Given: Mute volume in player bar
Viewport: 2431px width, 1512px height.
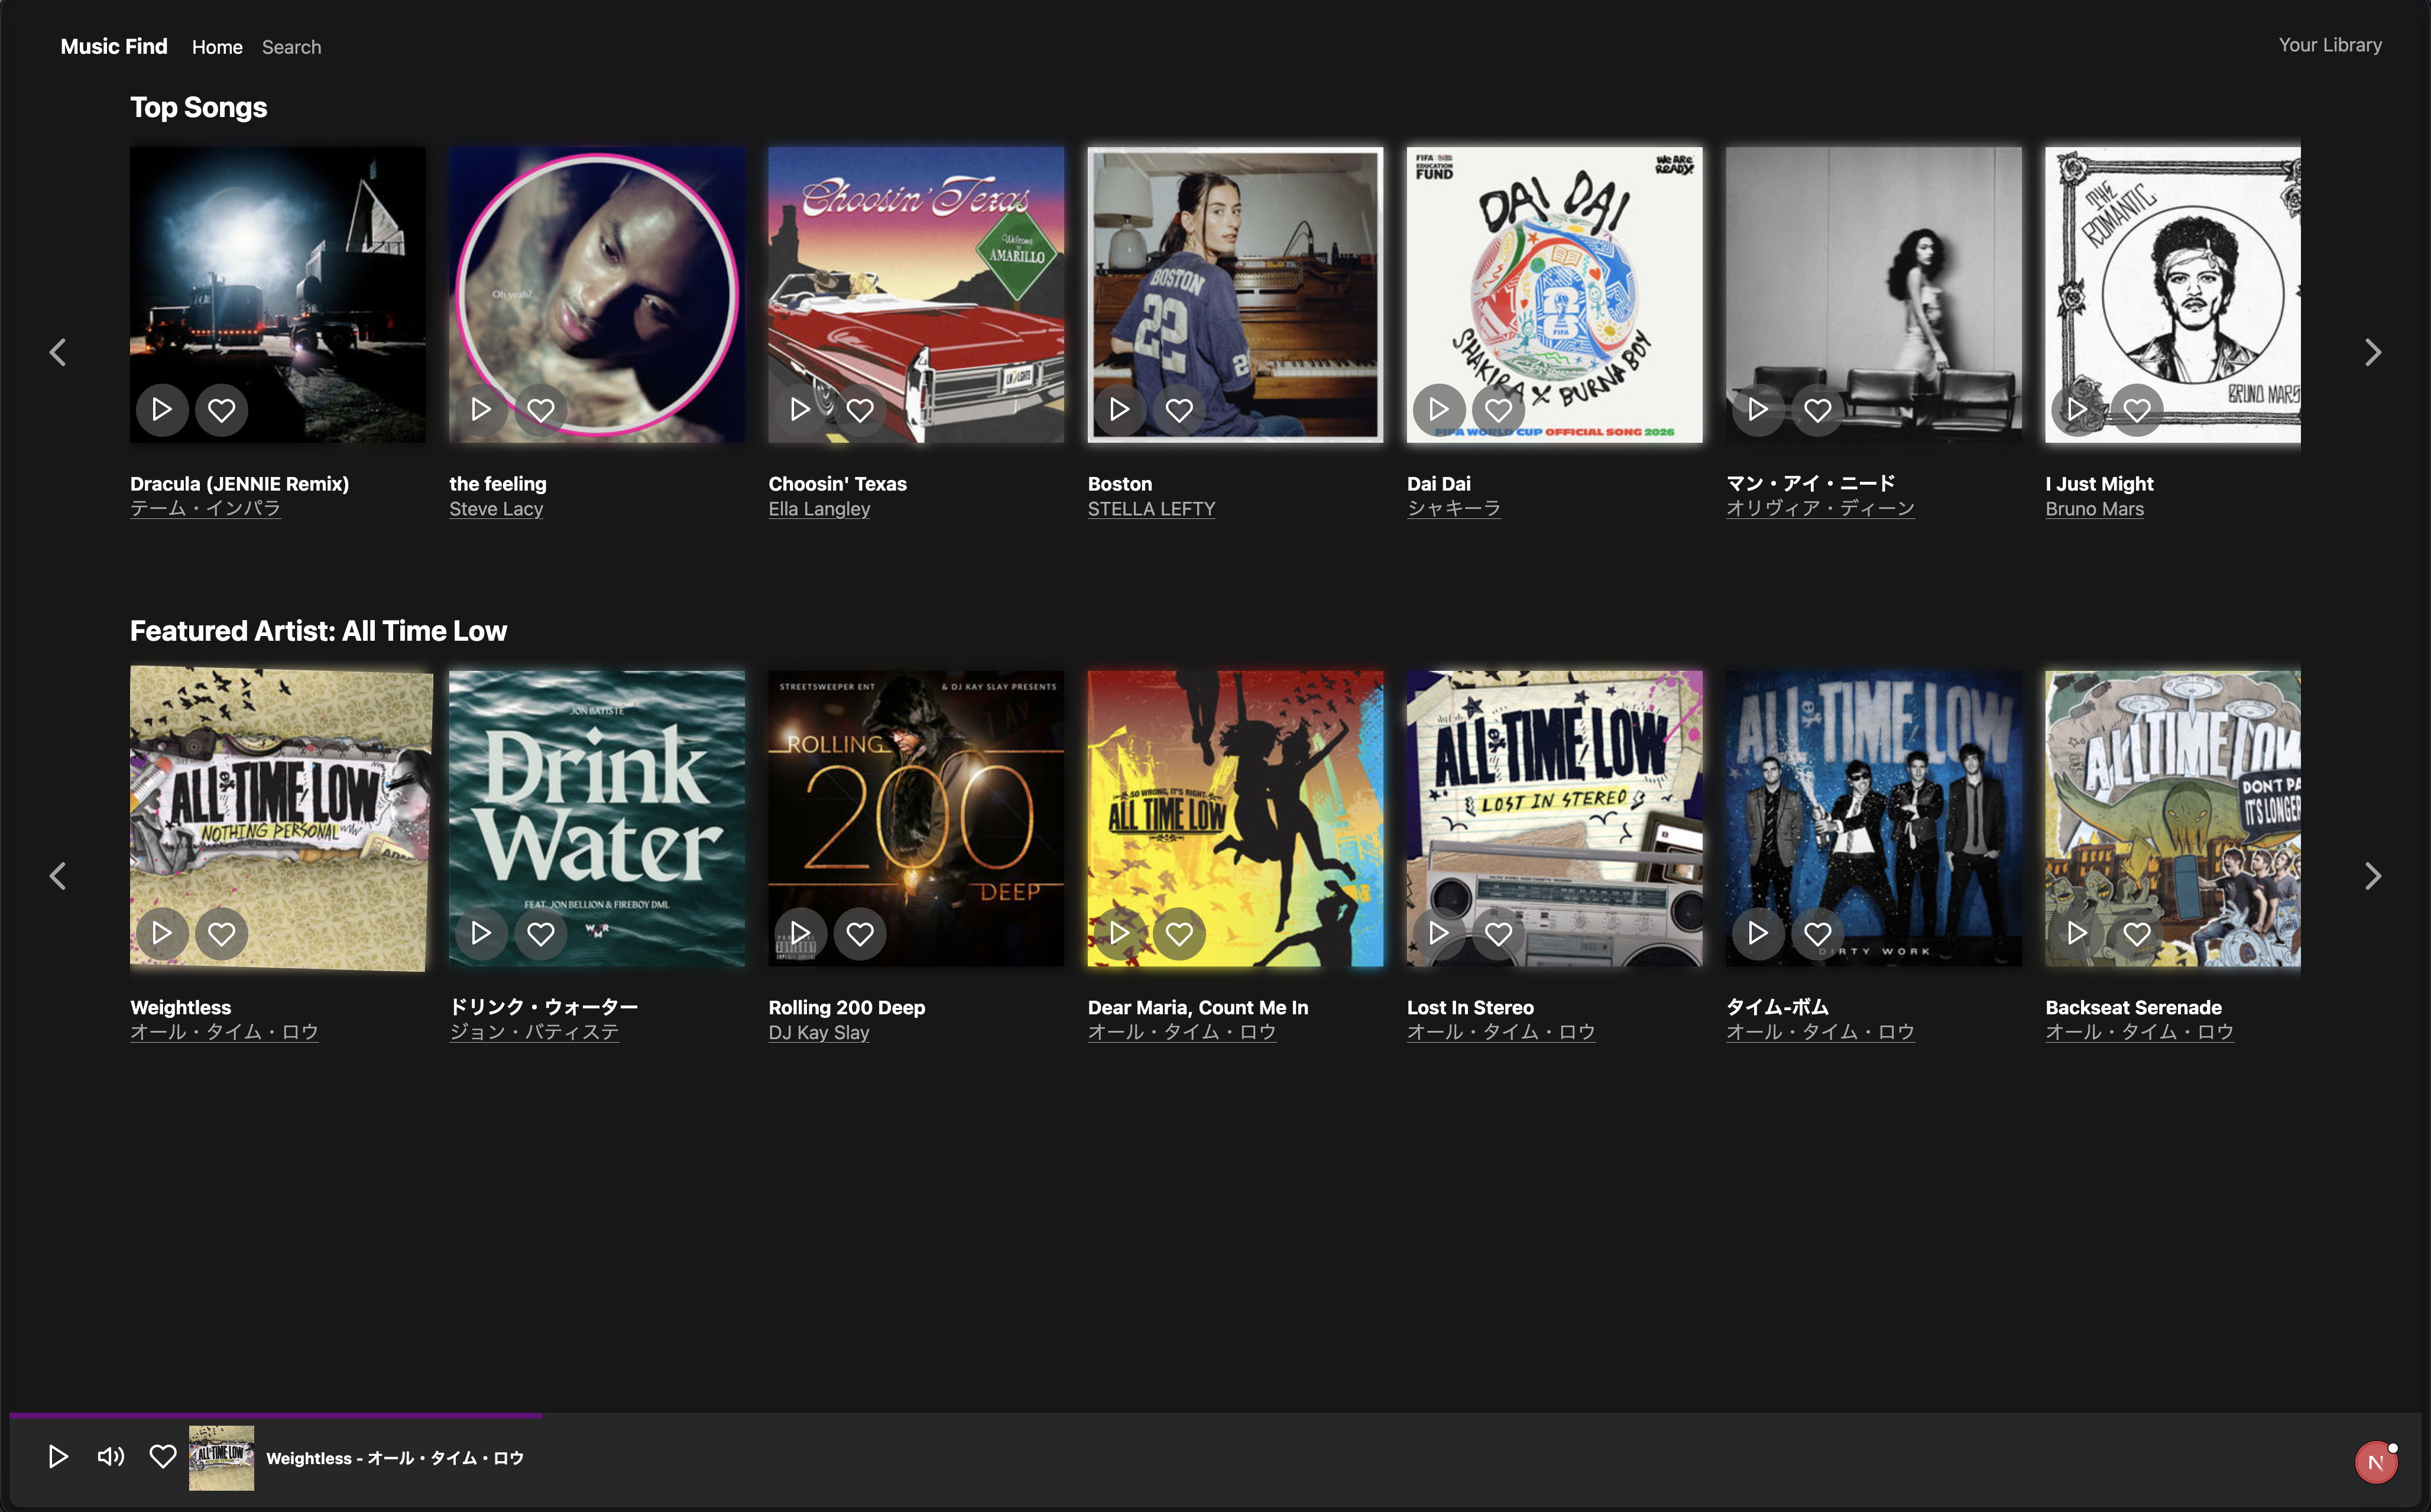Looking at the screenshot, I should 111,1457.
